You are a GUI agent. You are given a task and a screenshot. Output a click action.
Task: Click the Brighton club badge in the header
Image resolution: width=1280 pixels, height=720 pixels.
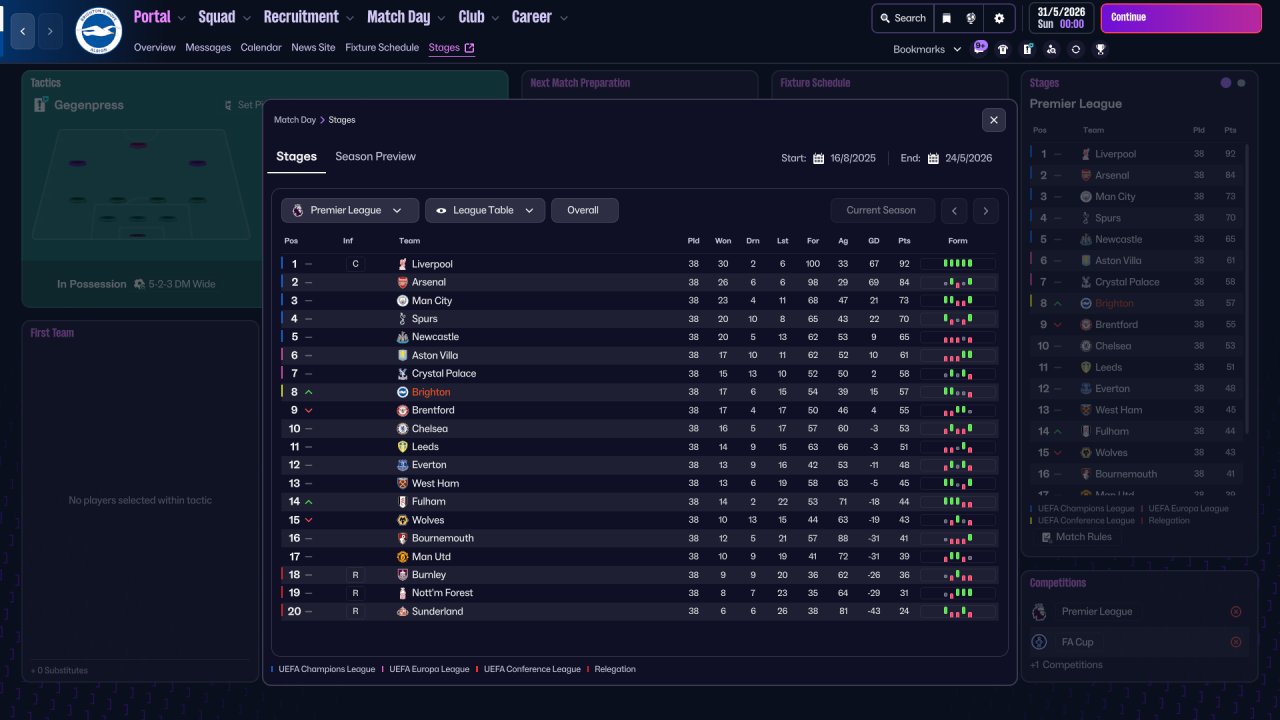pyautogui.click(x=98, y=31)
